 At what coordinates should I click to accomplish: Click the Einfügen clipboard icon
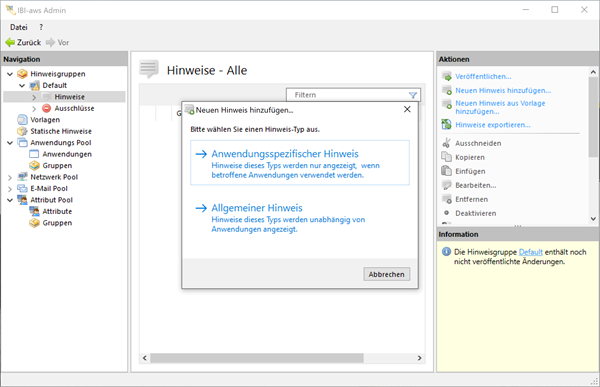pos(447,171)
